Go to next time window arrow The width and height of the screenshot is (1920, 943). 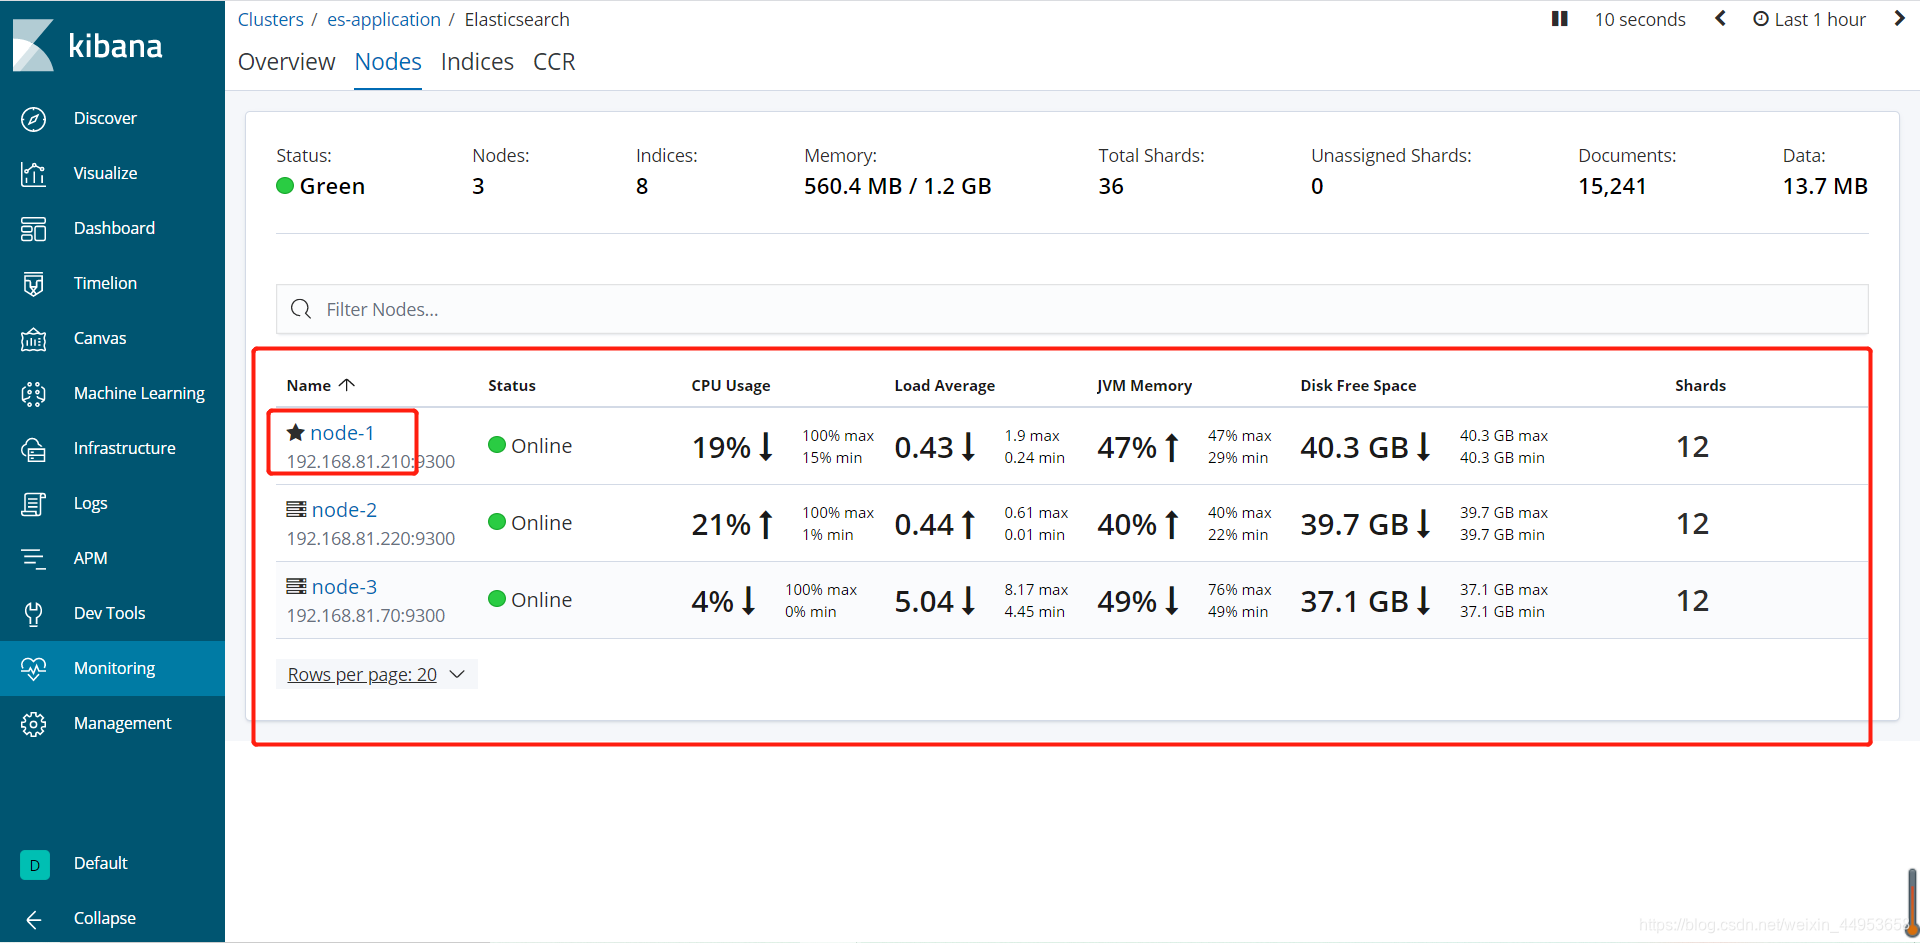coord(1899,19)
